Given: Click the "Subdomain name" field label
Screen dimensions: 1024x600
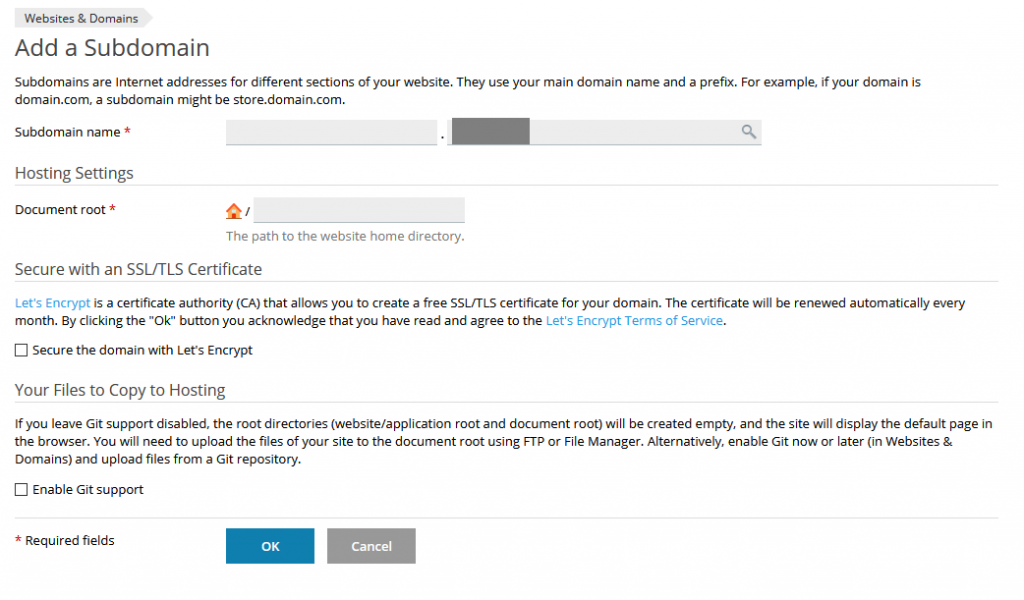Looking at the screenshot, I should (x=67, y=132).
